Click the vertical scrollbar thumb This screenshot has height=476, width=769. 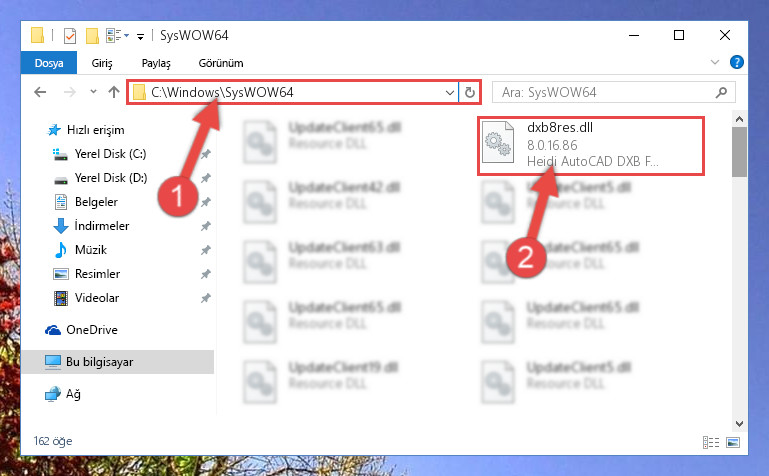click(x=739, y=152)
